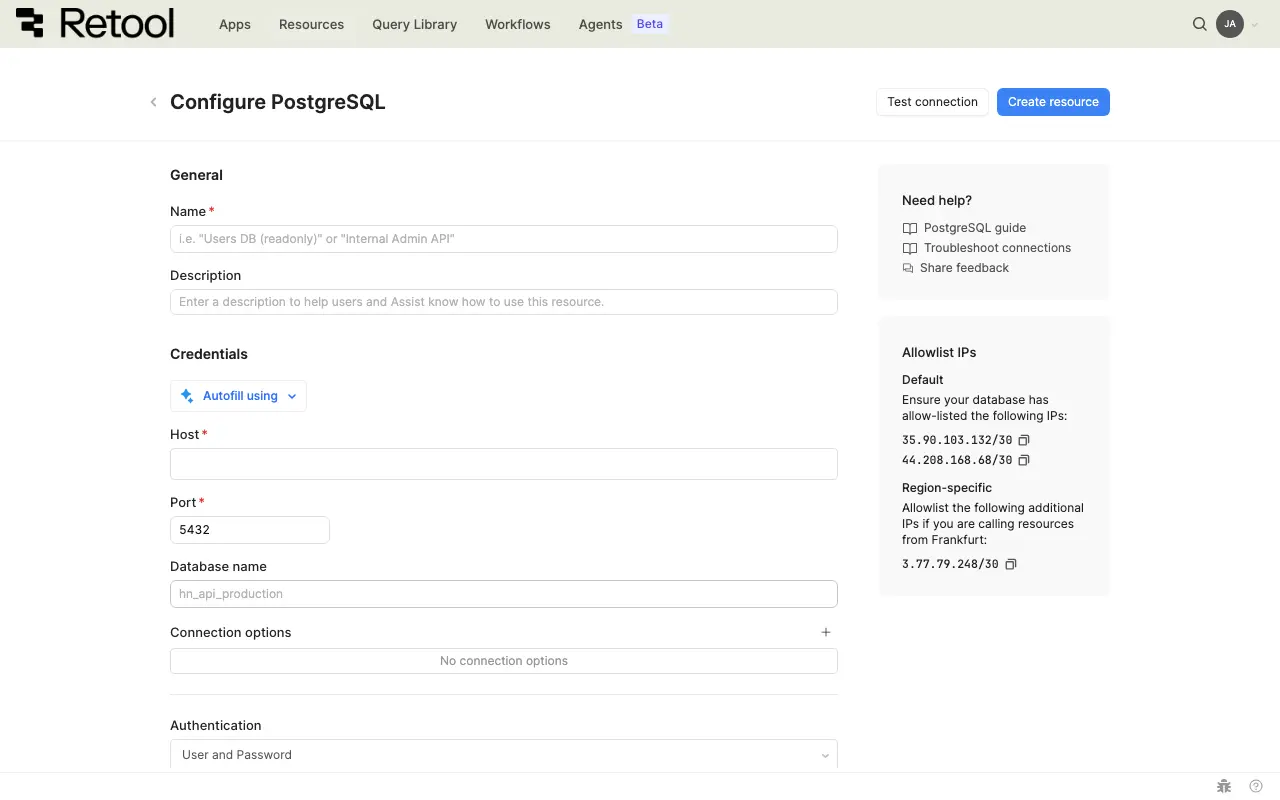Click the back arrow beside Configure PostgreSQL
This screenshot has height=800, width=1280.
[153, 102]
